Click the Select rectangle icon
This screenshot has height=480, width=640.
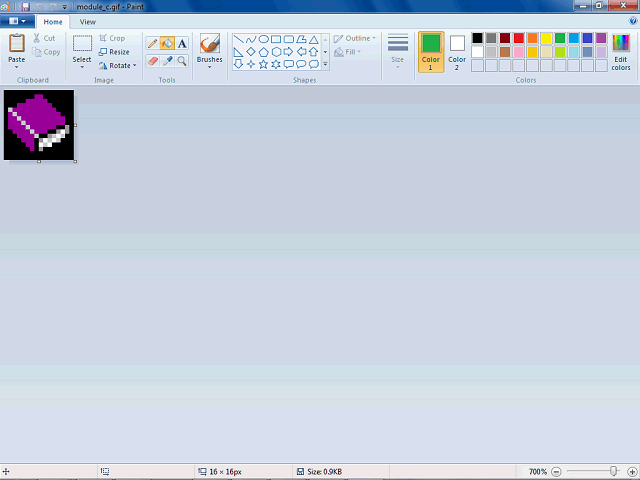click(x=82, y=44)
